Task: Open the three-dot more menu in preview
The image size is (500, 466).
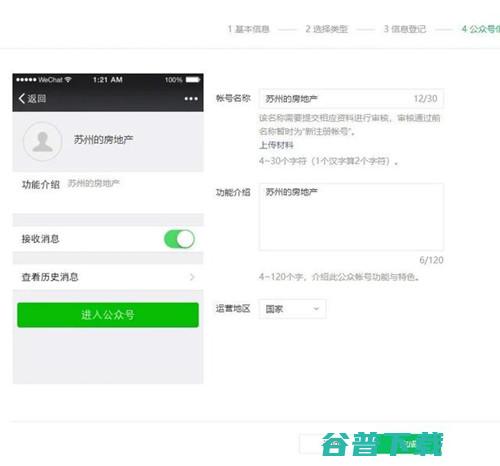Action: (x=191, y=99)
